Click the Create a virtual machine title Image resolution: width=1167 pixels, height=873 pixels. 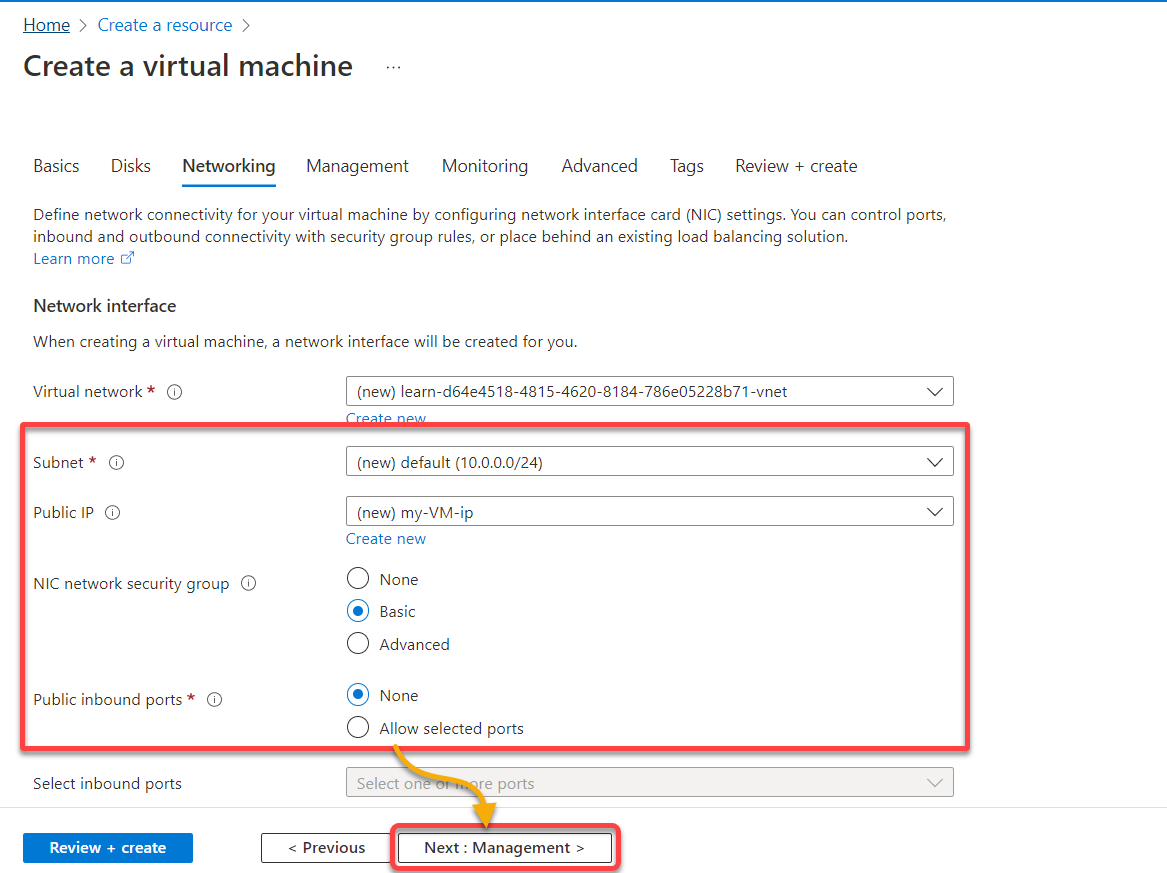point(188,66)
